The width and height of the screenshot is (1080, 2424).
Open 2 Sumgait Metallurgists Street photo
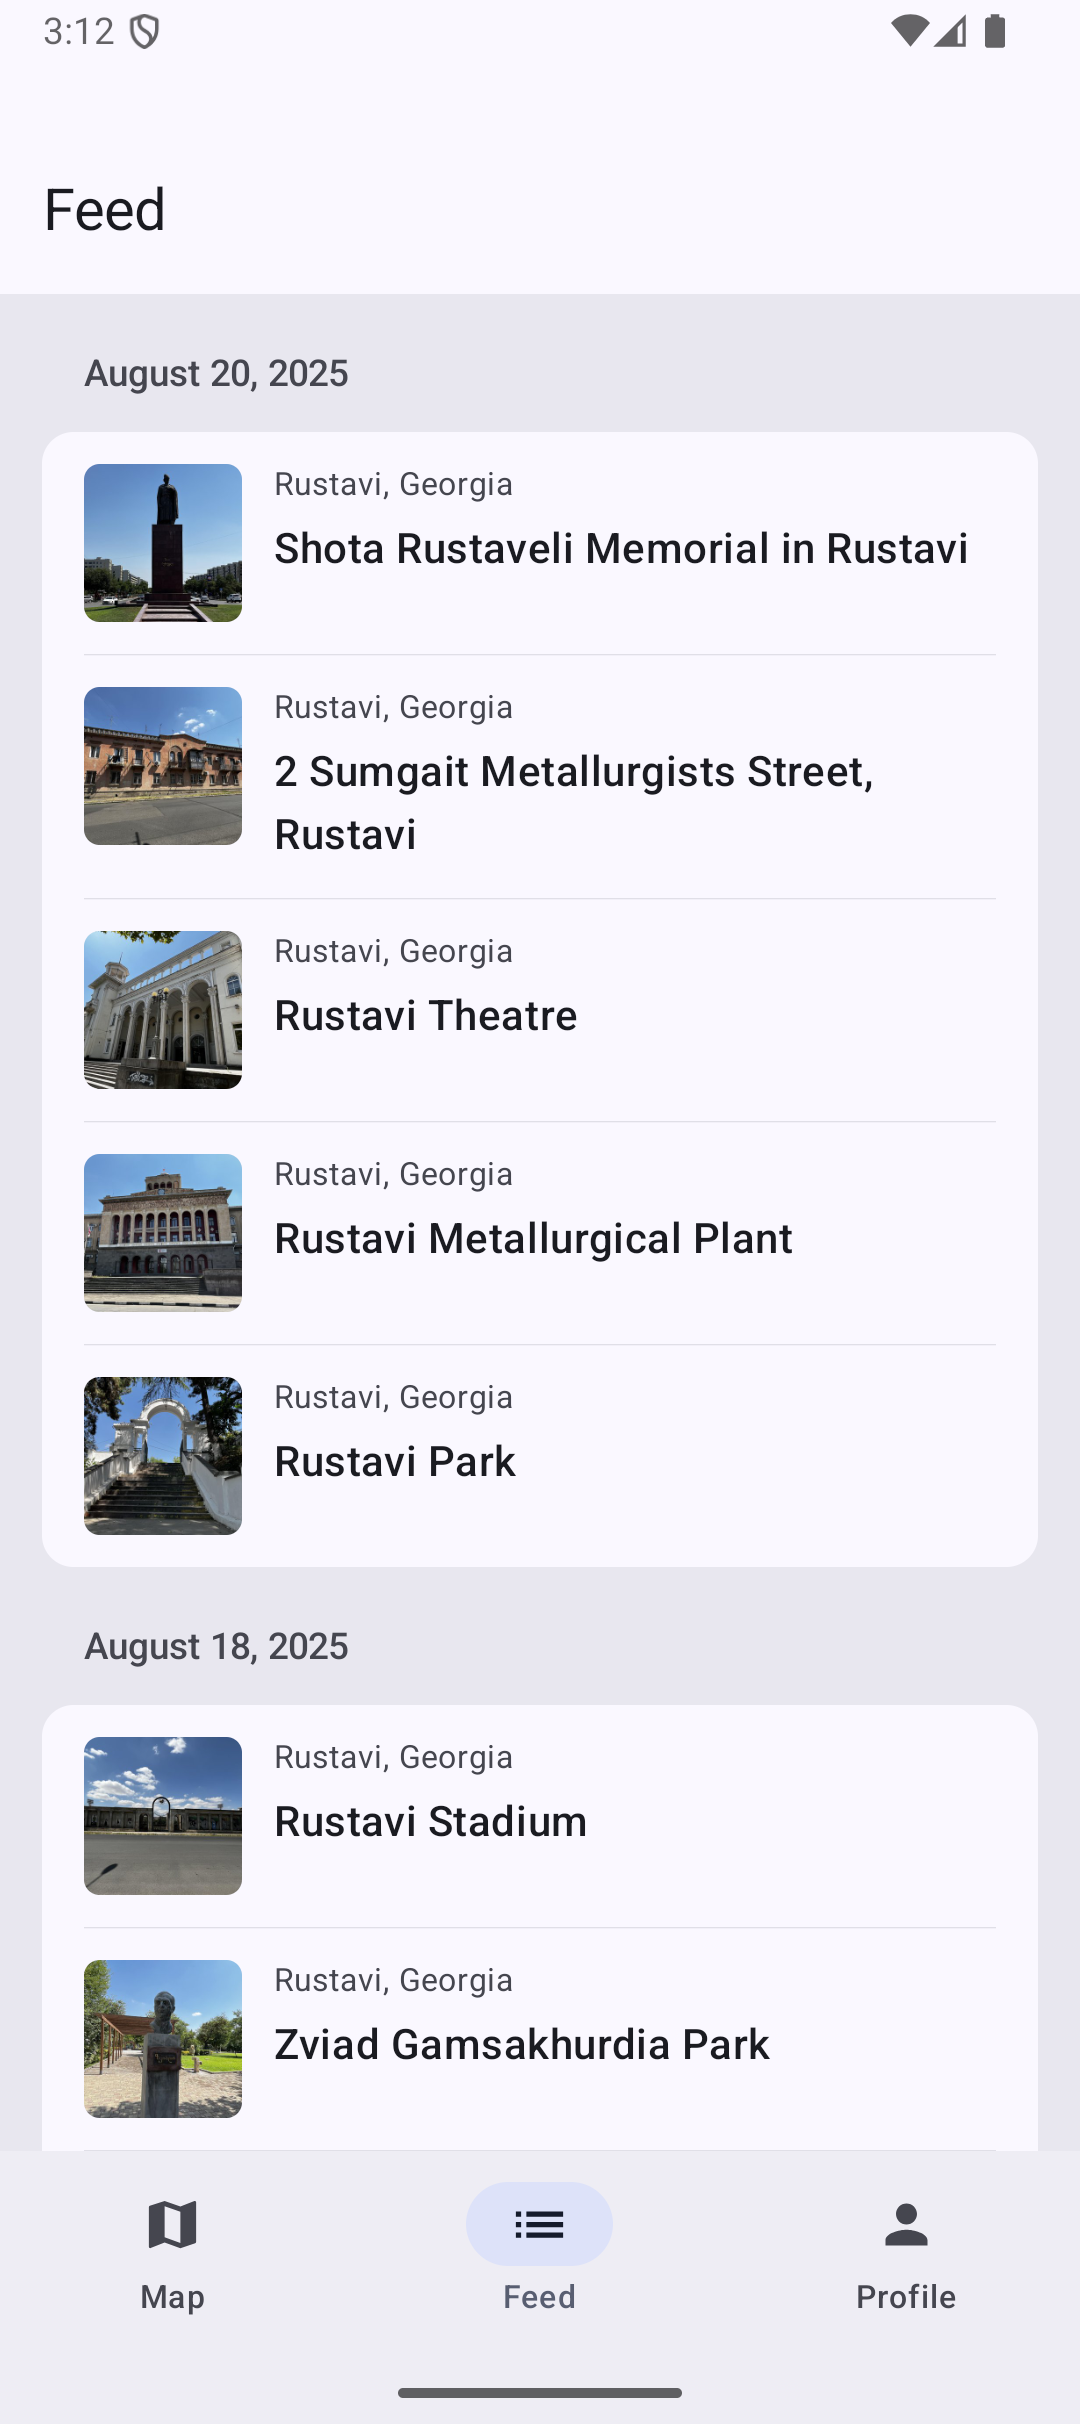(163, 766)
